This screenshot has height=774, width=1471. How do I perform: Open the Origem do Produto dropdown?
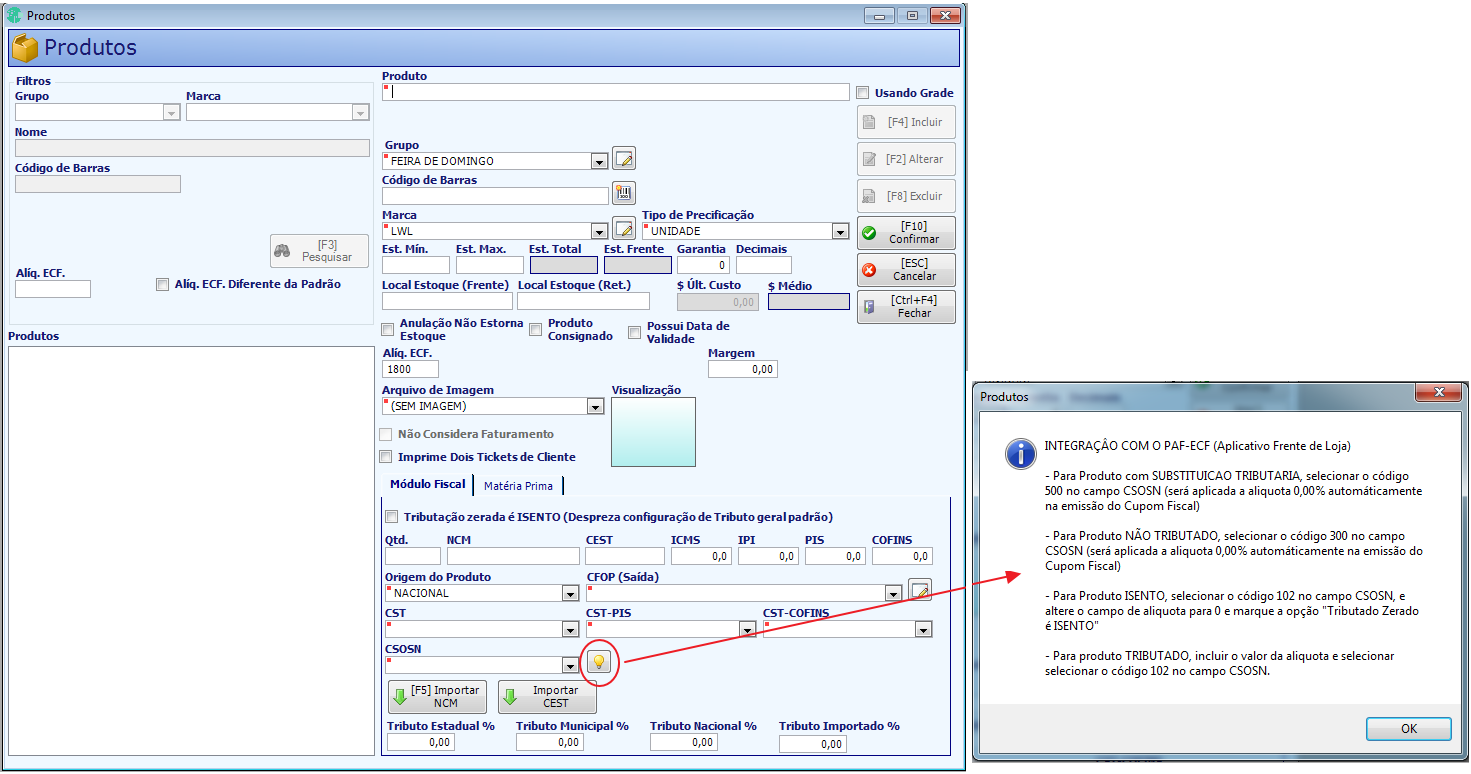click(570, 593)
